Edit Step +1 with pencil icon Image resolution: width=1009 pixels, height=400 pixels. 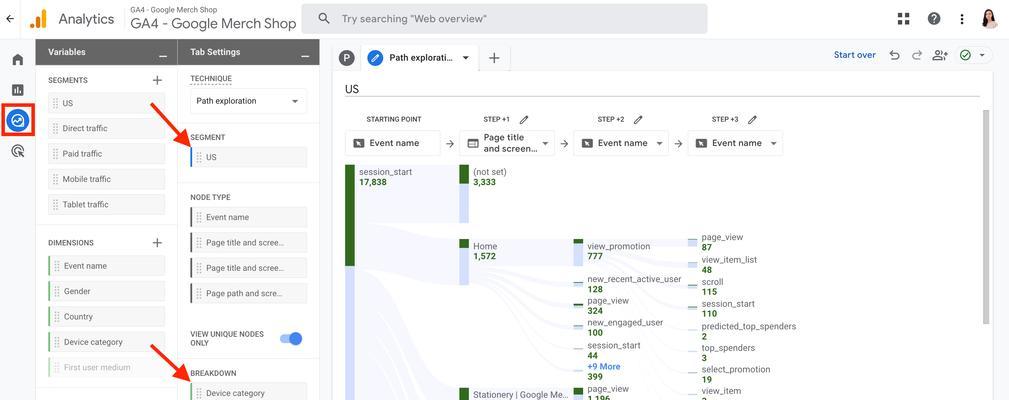click(524, 119)
